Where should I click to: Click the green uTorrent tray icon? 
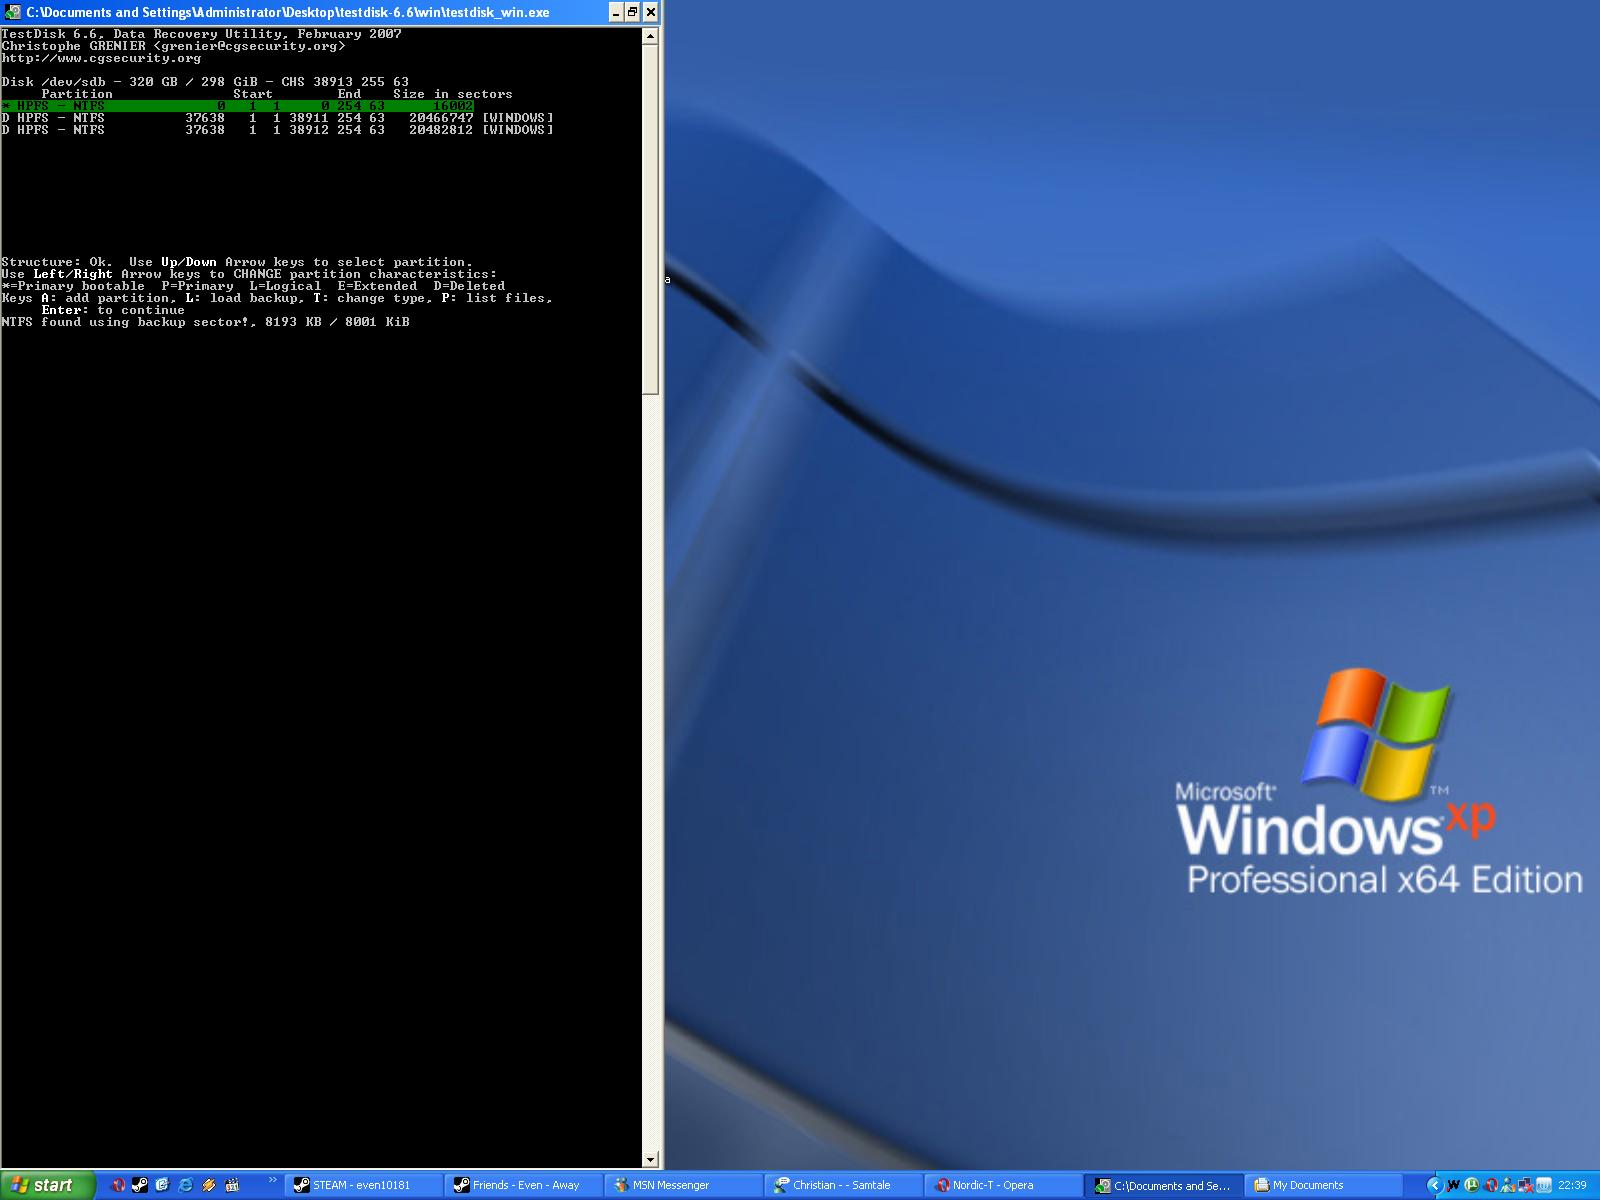(x=1472, y=1185)
